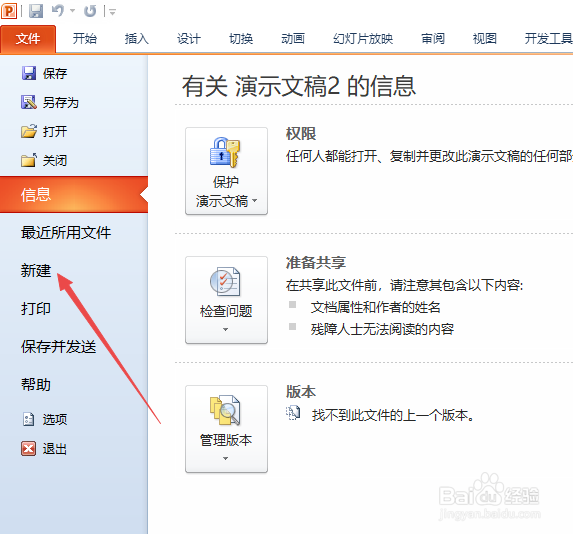The height and width of the screenshot is (534, 573).
Task: Click the manage versions magnifier icon
Action: (225, 410)
